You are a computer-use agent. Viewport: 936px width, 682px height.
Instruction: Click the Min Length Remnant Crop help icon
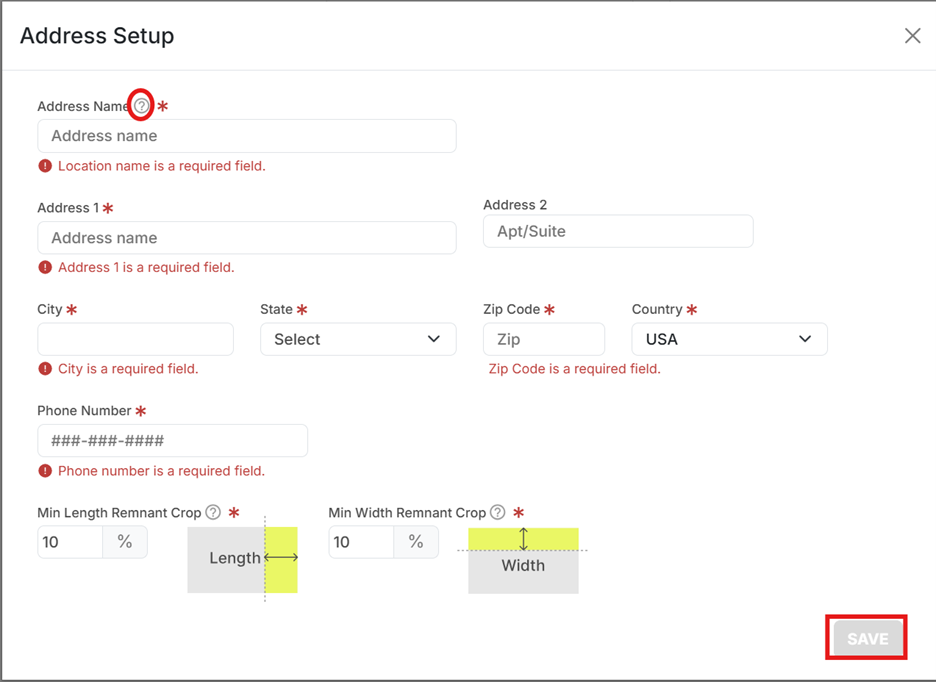click(x=213, y=512)
